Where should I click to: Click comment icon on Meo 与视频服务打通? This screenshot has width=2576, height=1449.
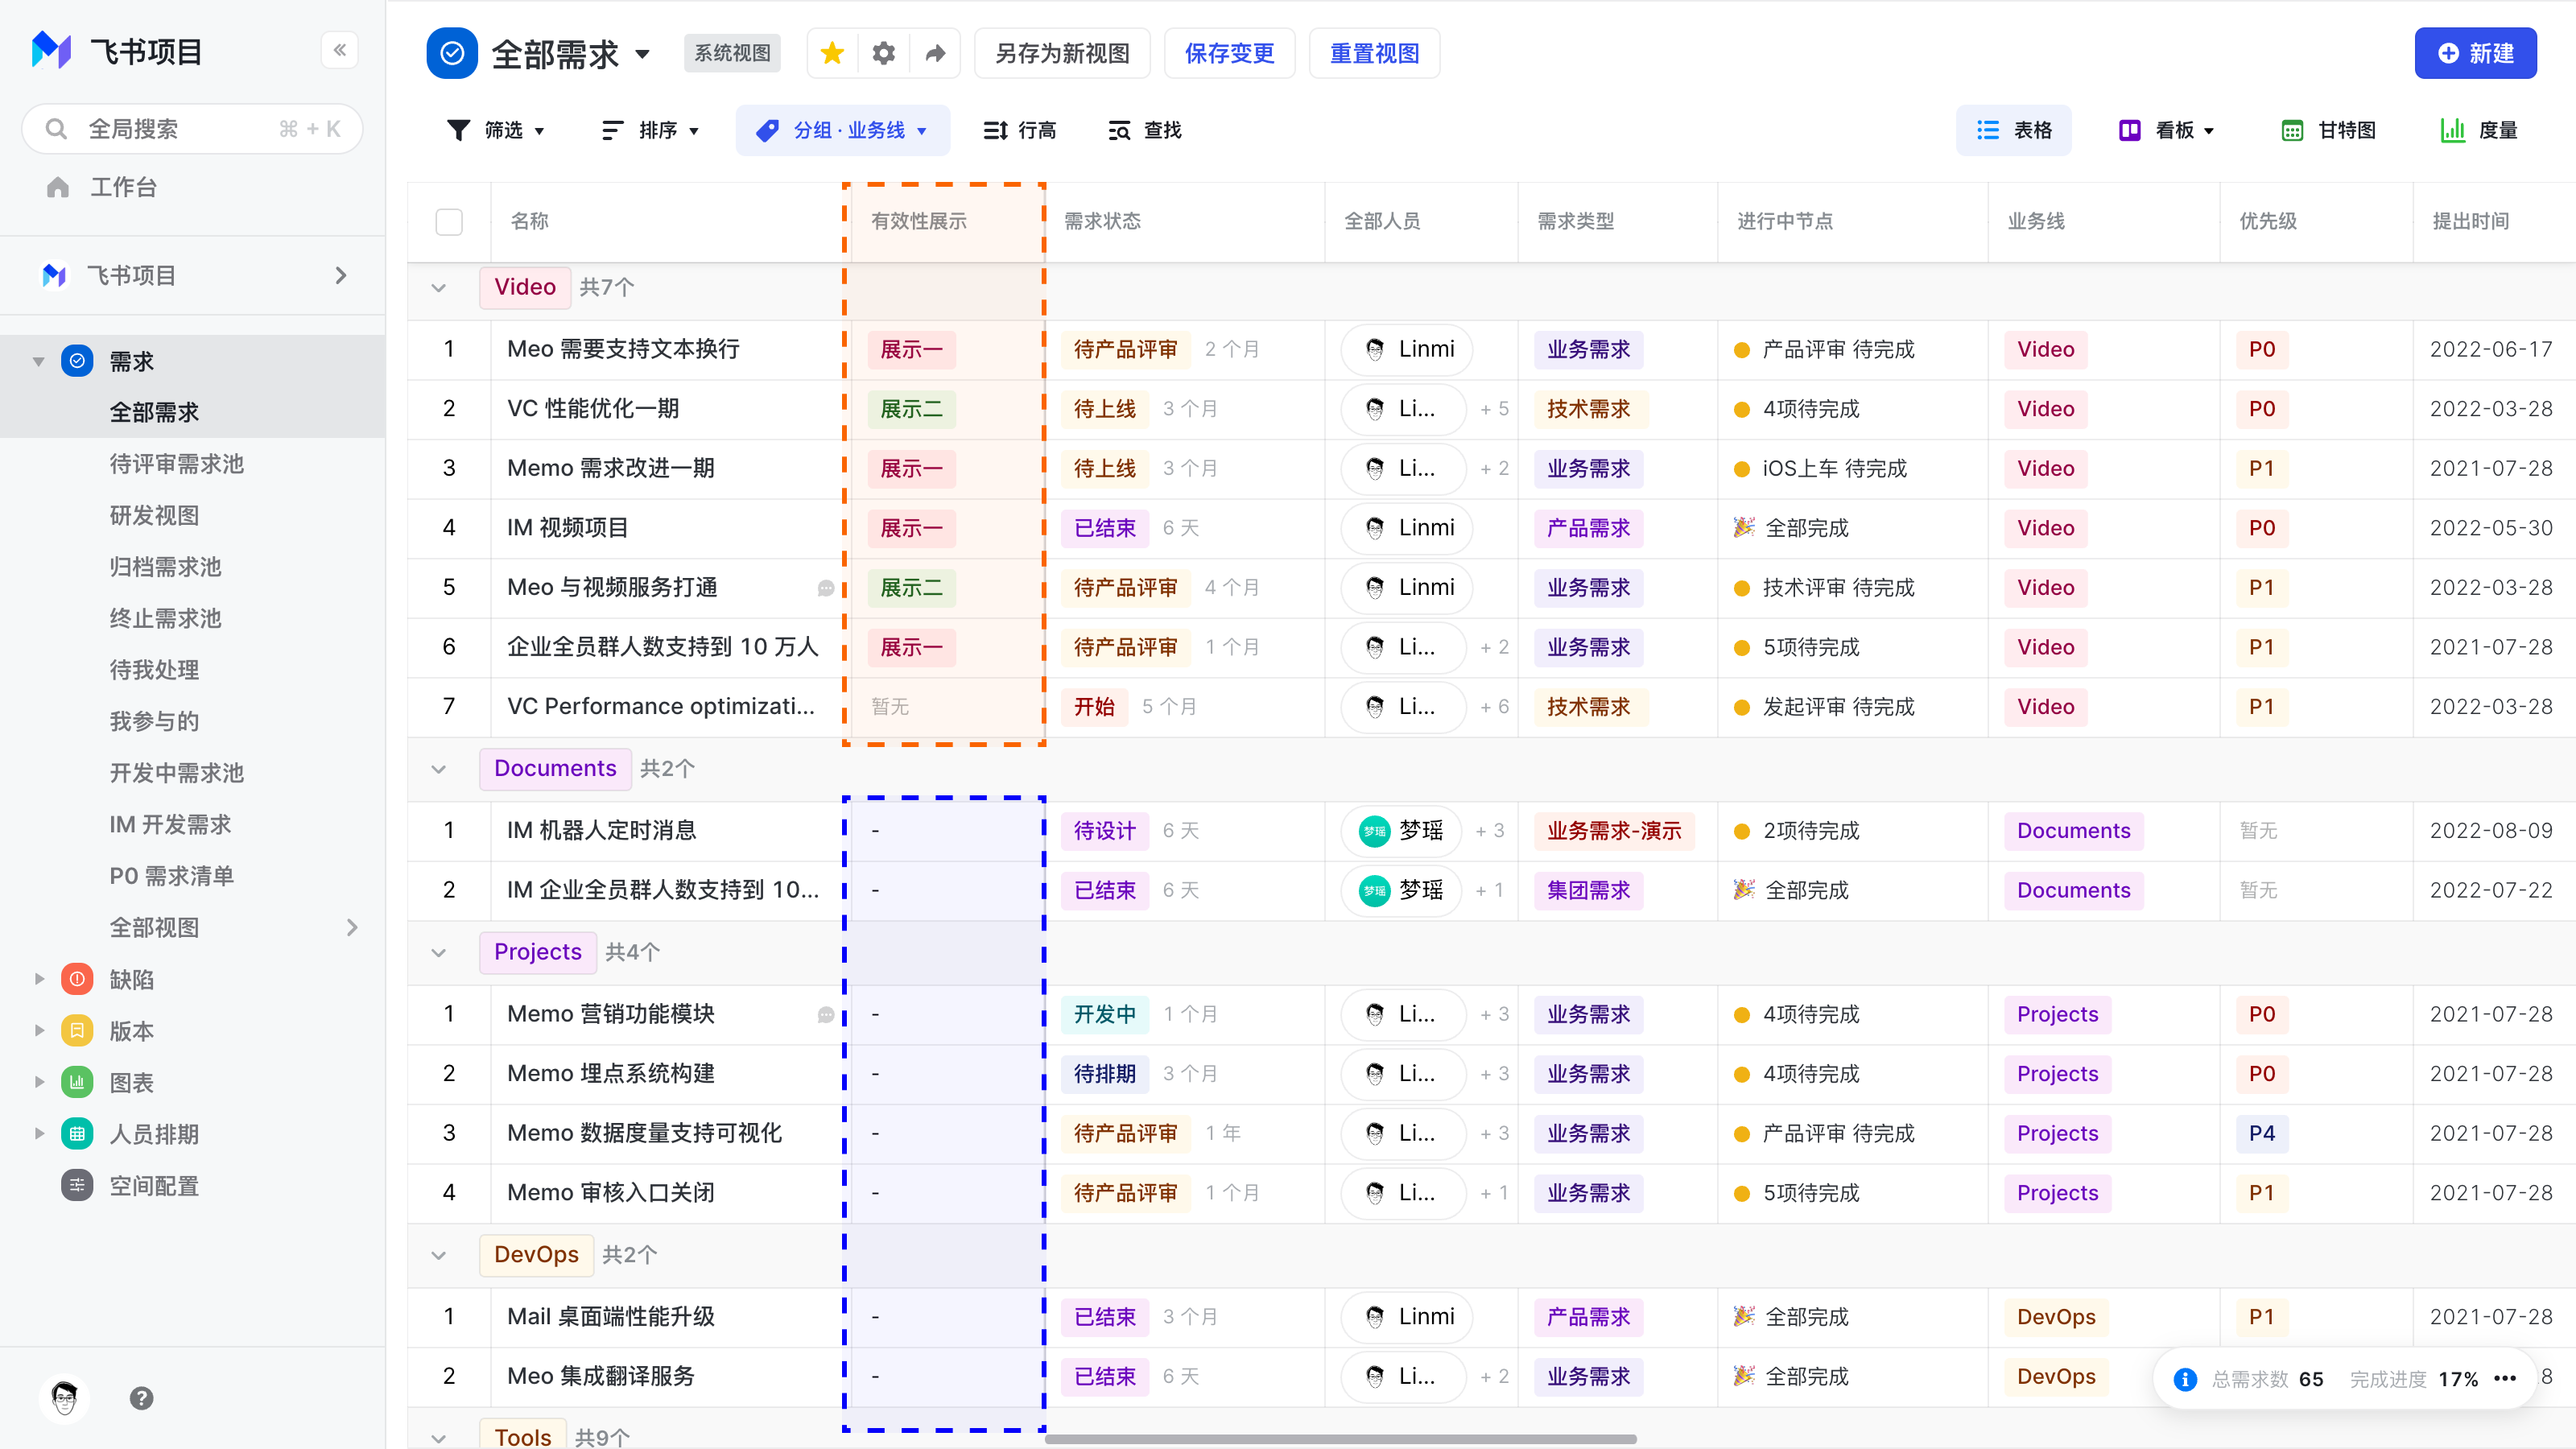[x=826, y=588]
